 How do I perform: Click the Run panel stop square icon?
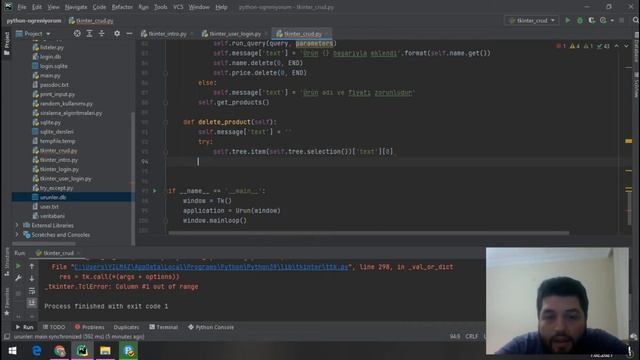point(18,293)
